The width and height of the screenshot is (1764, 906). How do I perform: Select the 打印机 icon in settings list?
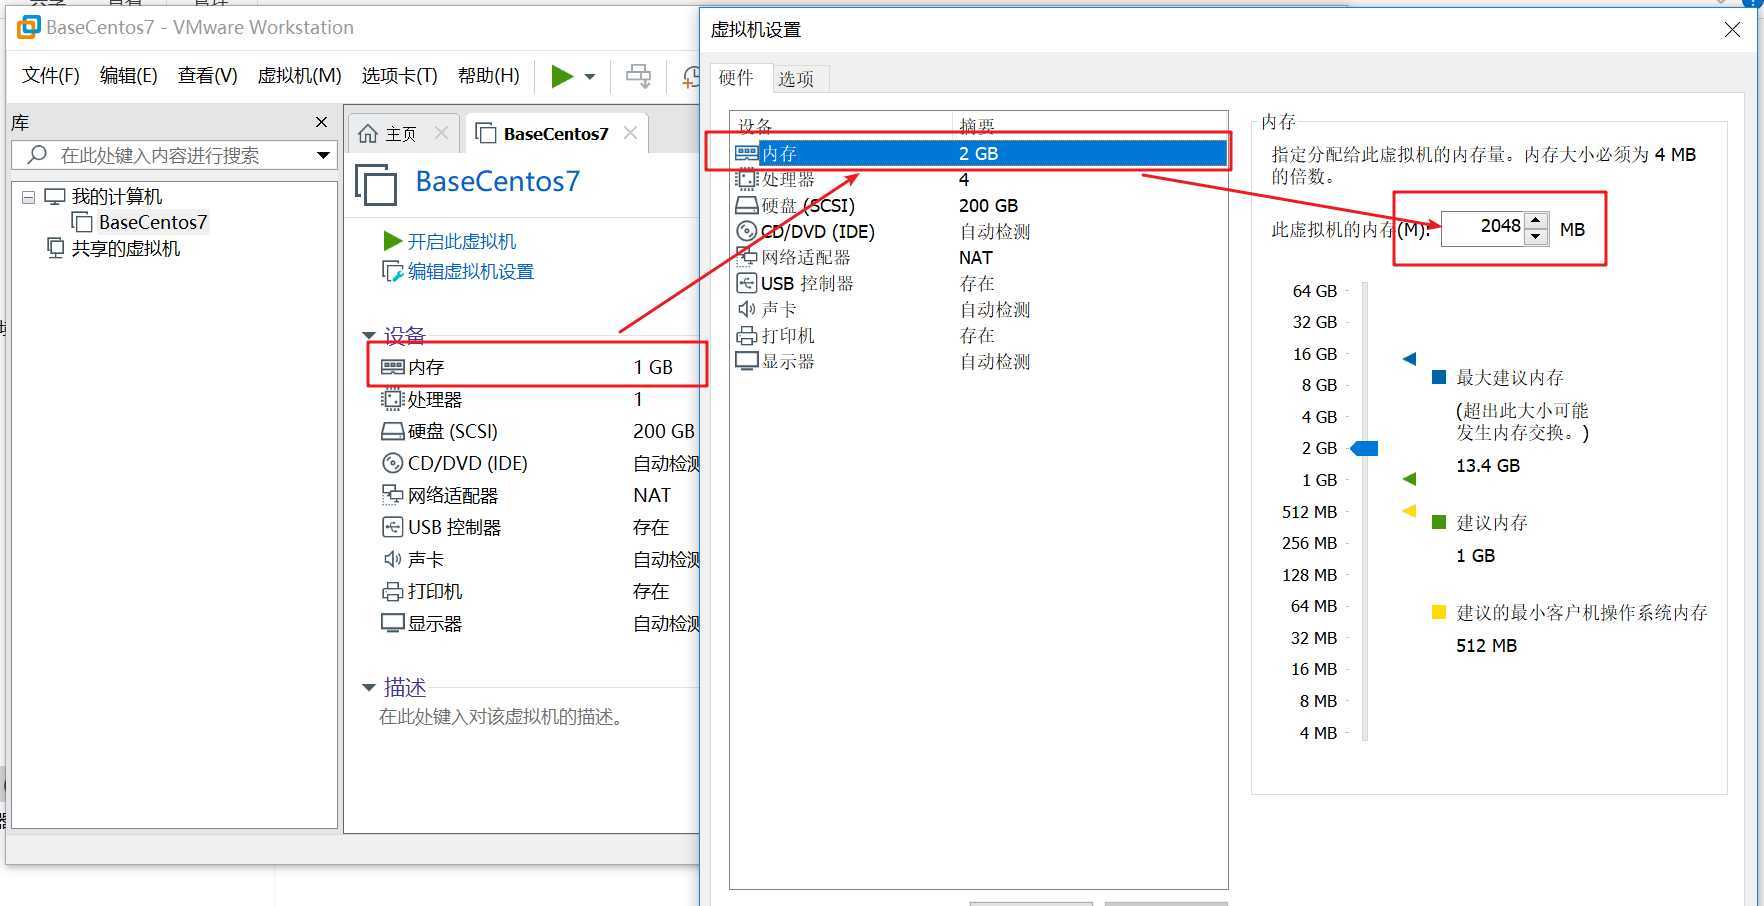pos(747,335)
